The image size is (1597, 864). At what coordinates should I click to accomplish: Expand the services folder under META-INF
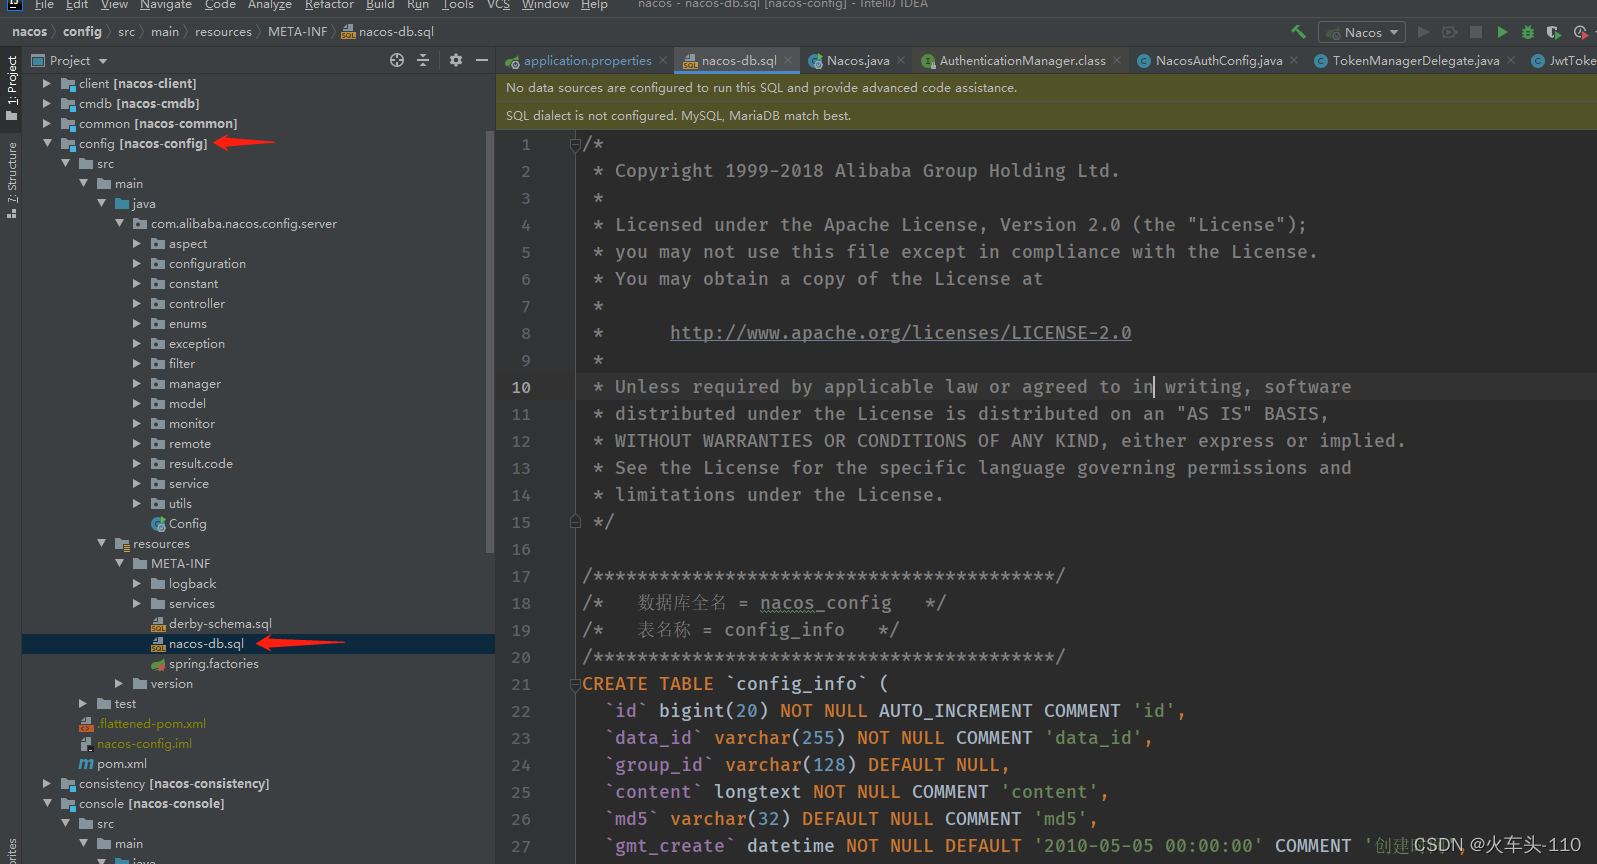[137, 604]
